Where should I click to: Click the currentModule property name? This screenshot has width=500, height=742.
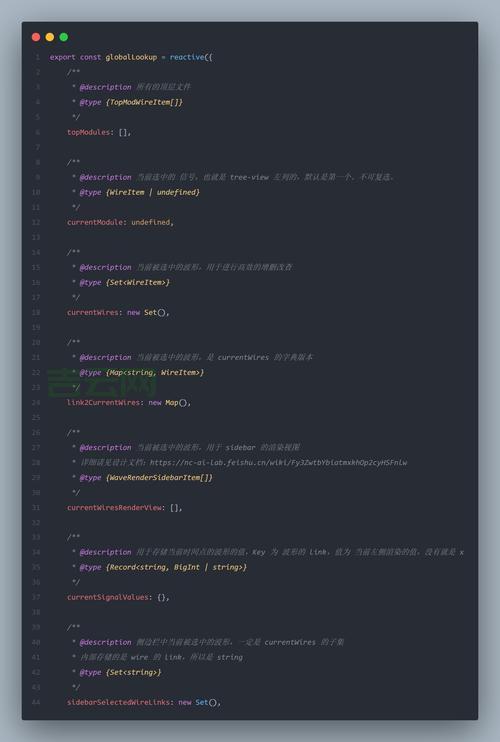(95, 222)
